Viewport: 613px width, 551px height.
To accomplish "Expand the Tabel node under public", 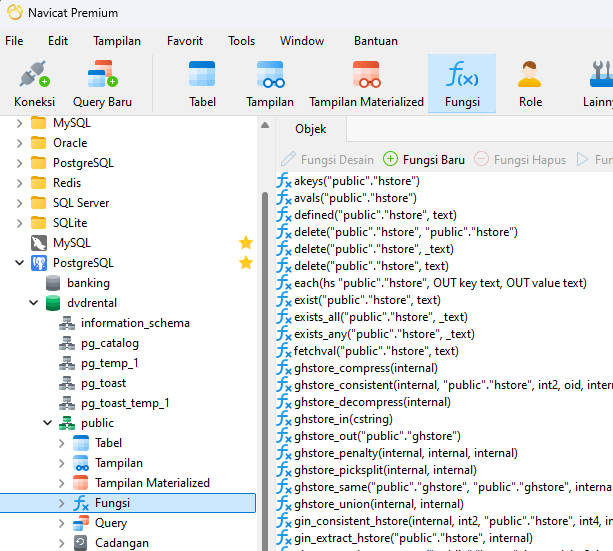I will click(62, 443).
